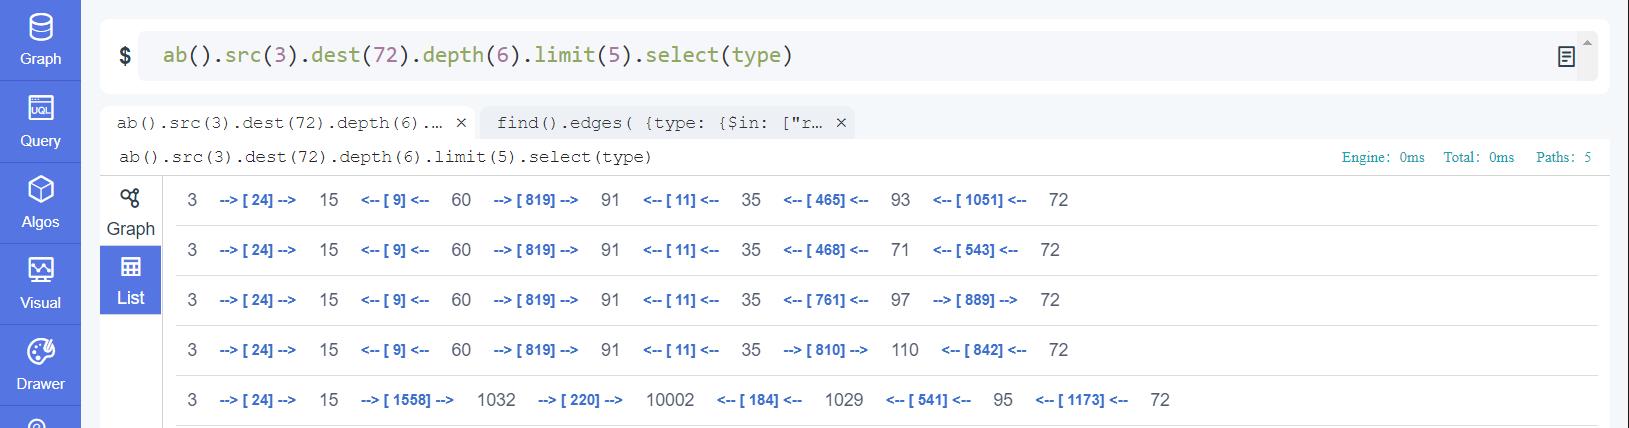Click the small up arrow in query box

coord(1586,42)
